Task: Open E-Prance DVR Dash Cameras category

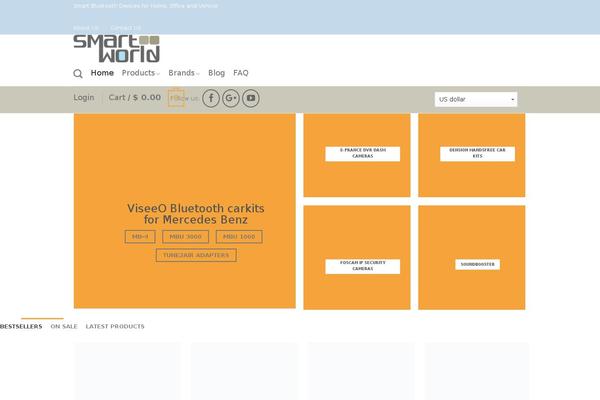Action: [363, 153]
